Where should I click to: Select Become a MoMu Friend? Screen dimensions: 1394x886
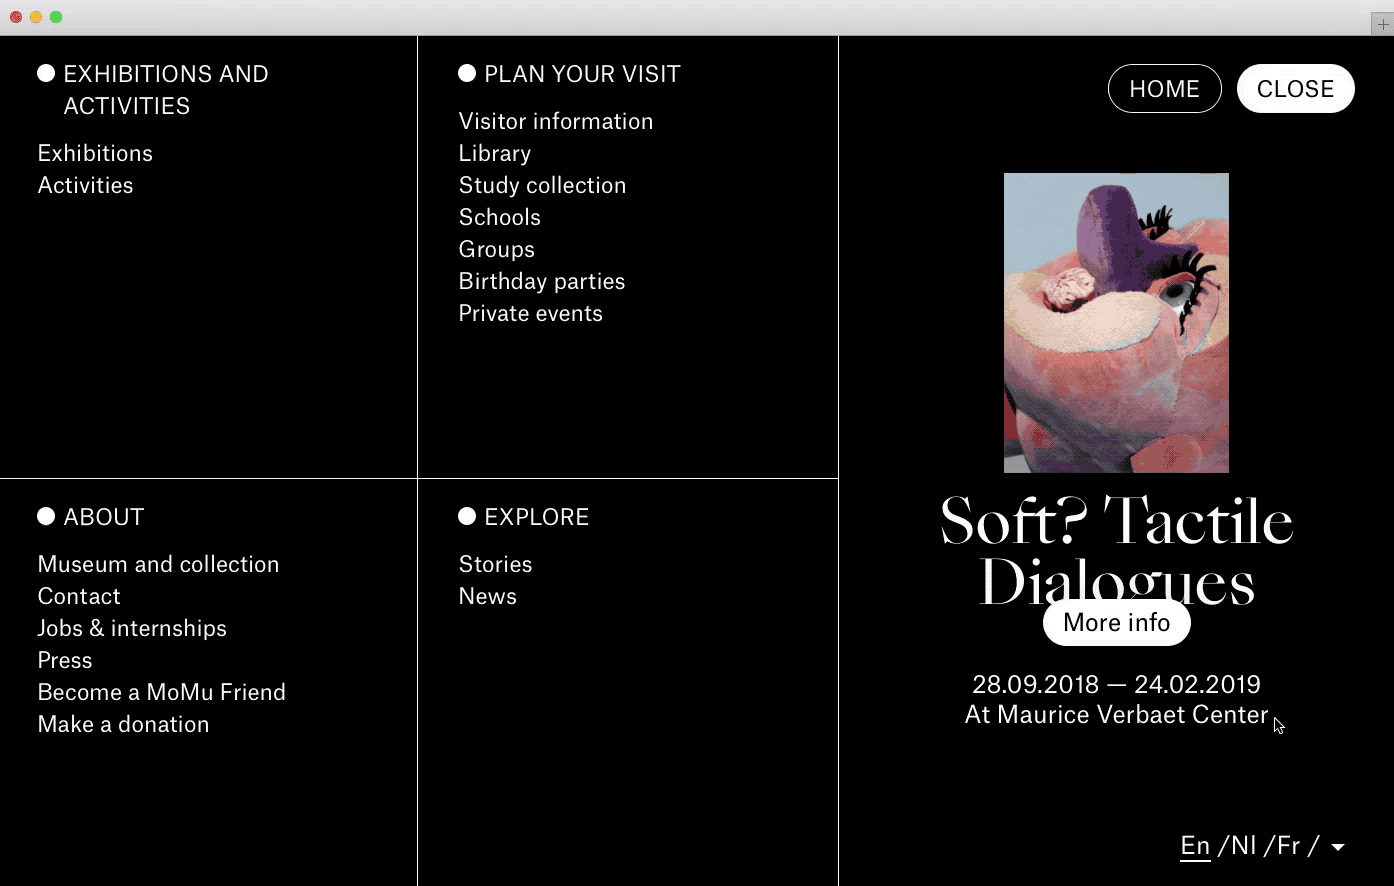pyautogui.click(x=162, y=692)
